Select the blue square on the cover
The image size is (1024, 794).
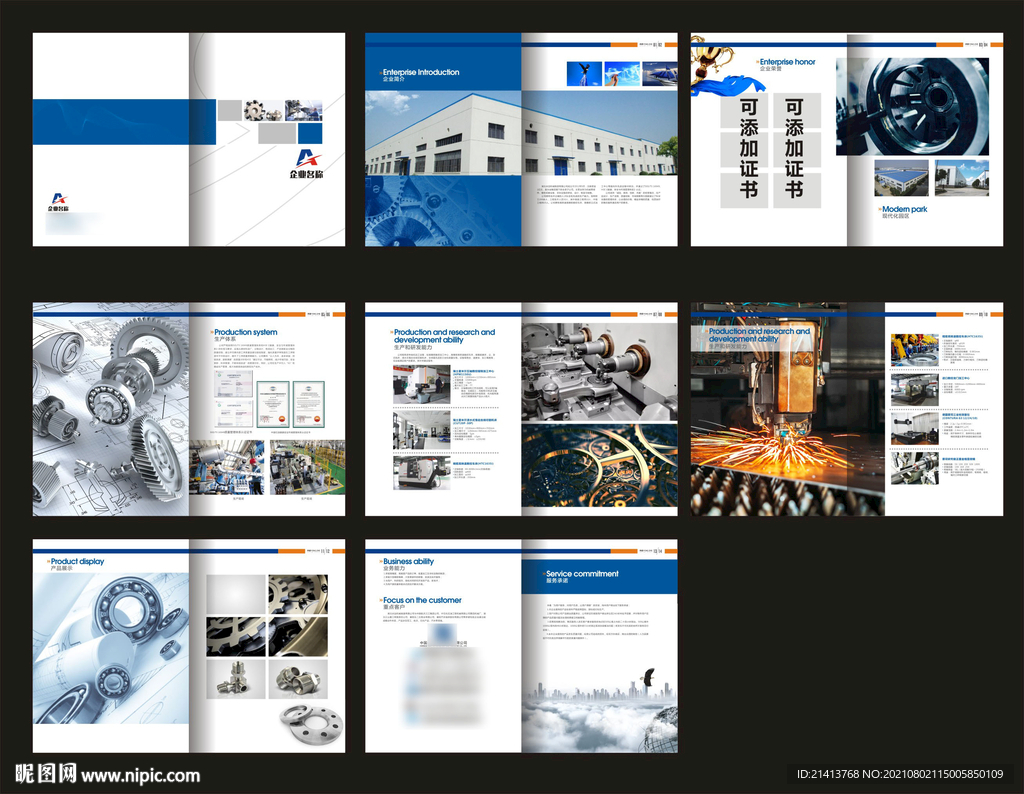click(x=310, y=133)
